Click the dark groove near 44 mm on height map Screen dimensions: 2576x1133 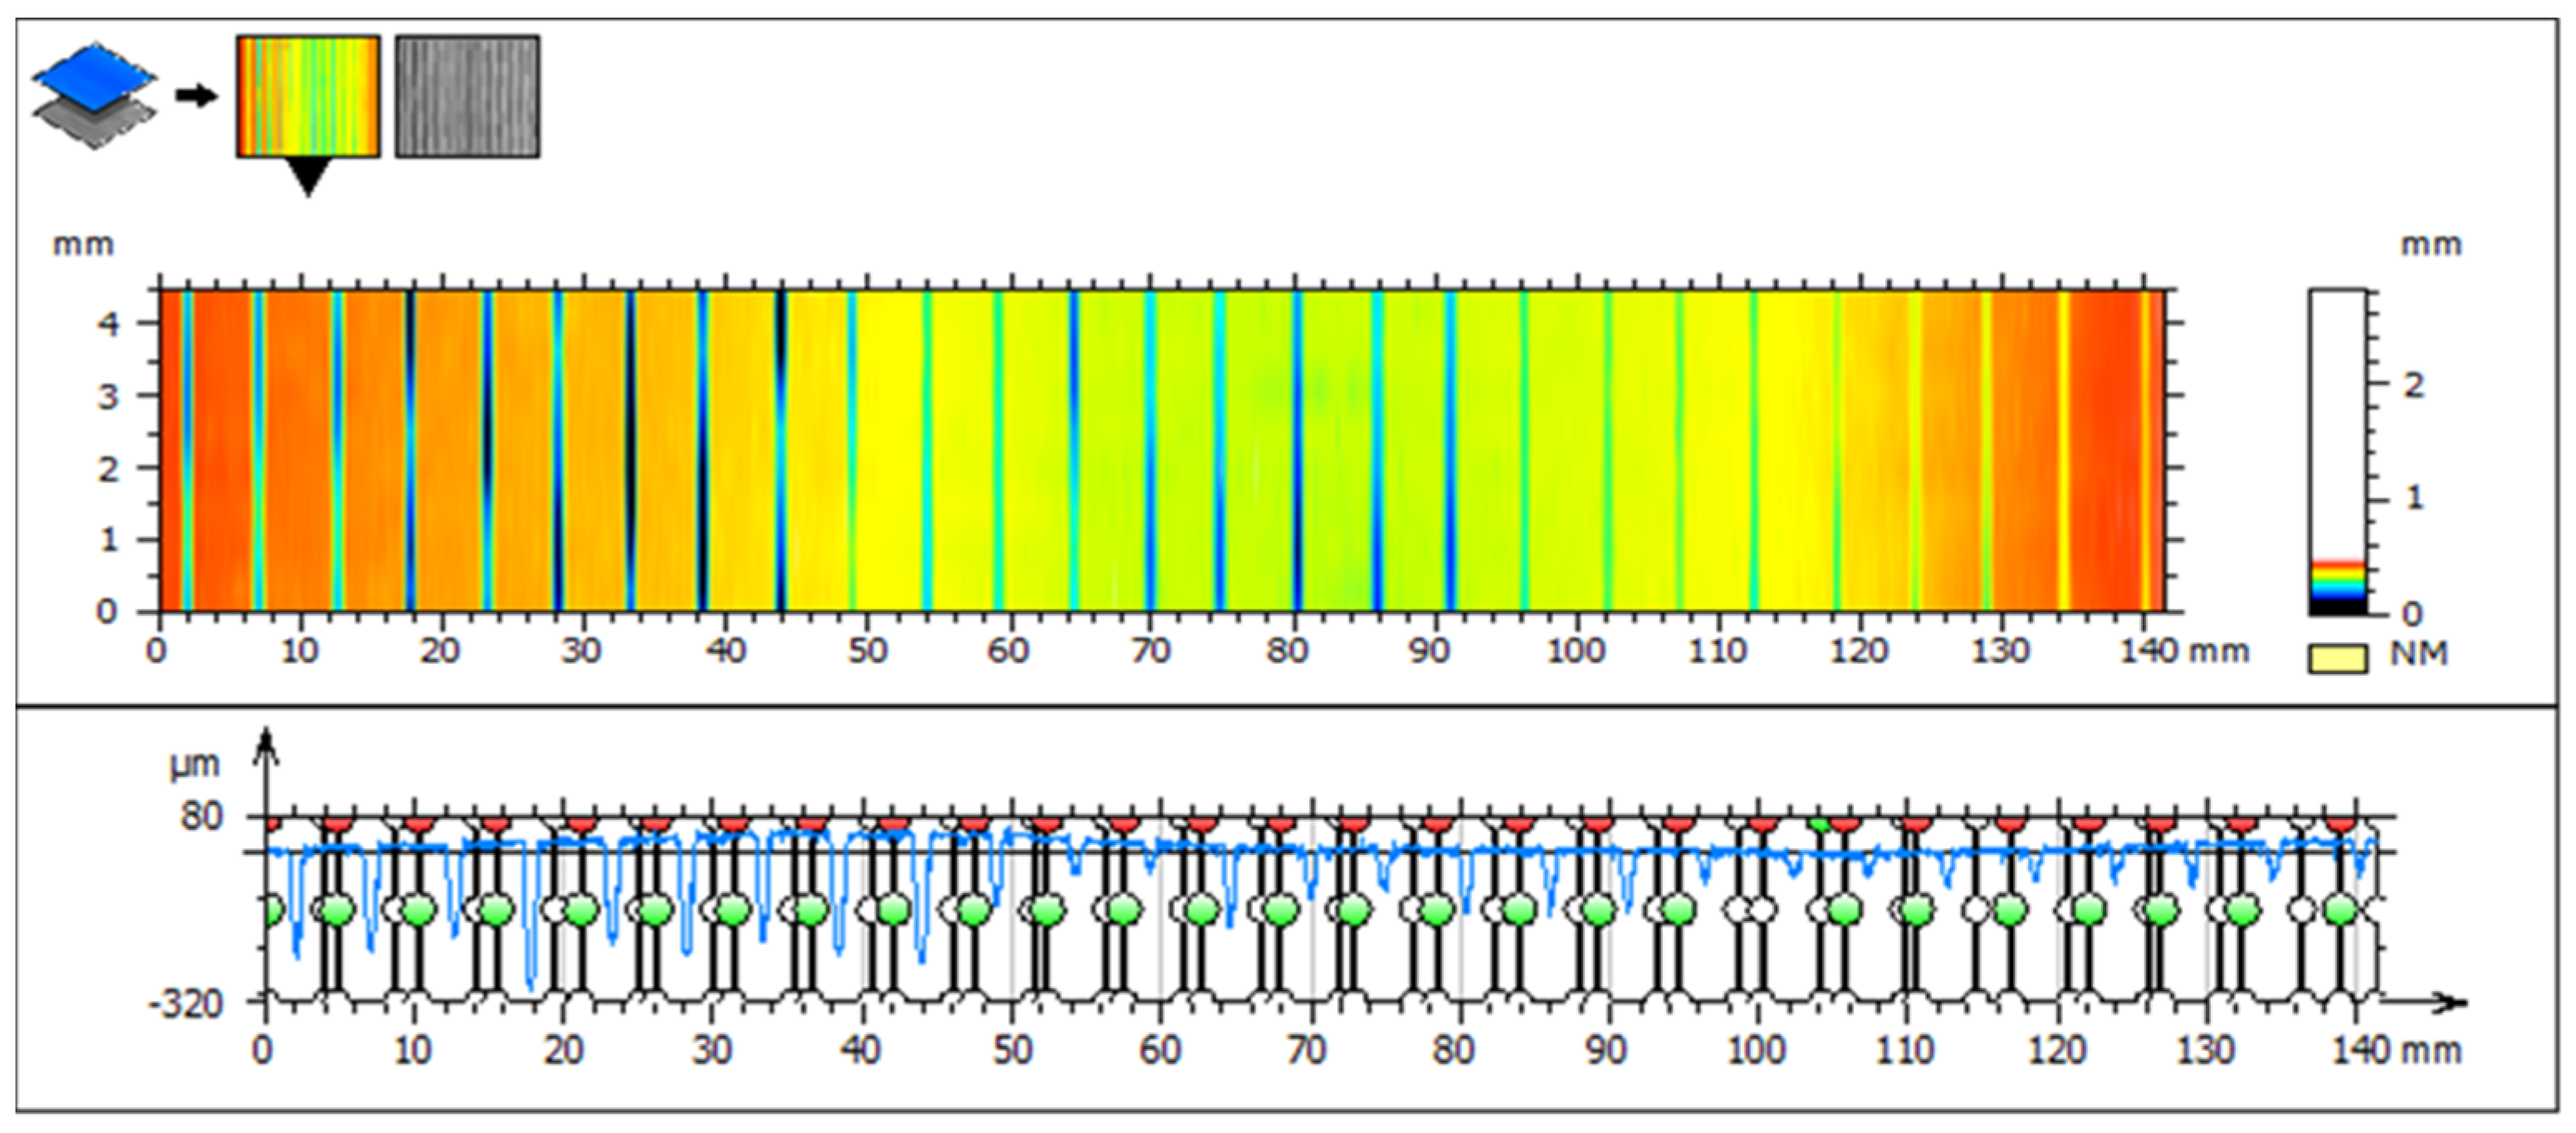point(781,450)
